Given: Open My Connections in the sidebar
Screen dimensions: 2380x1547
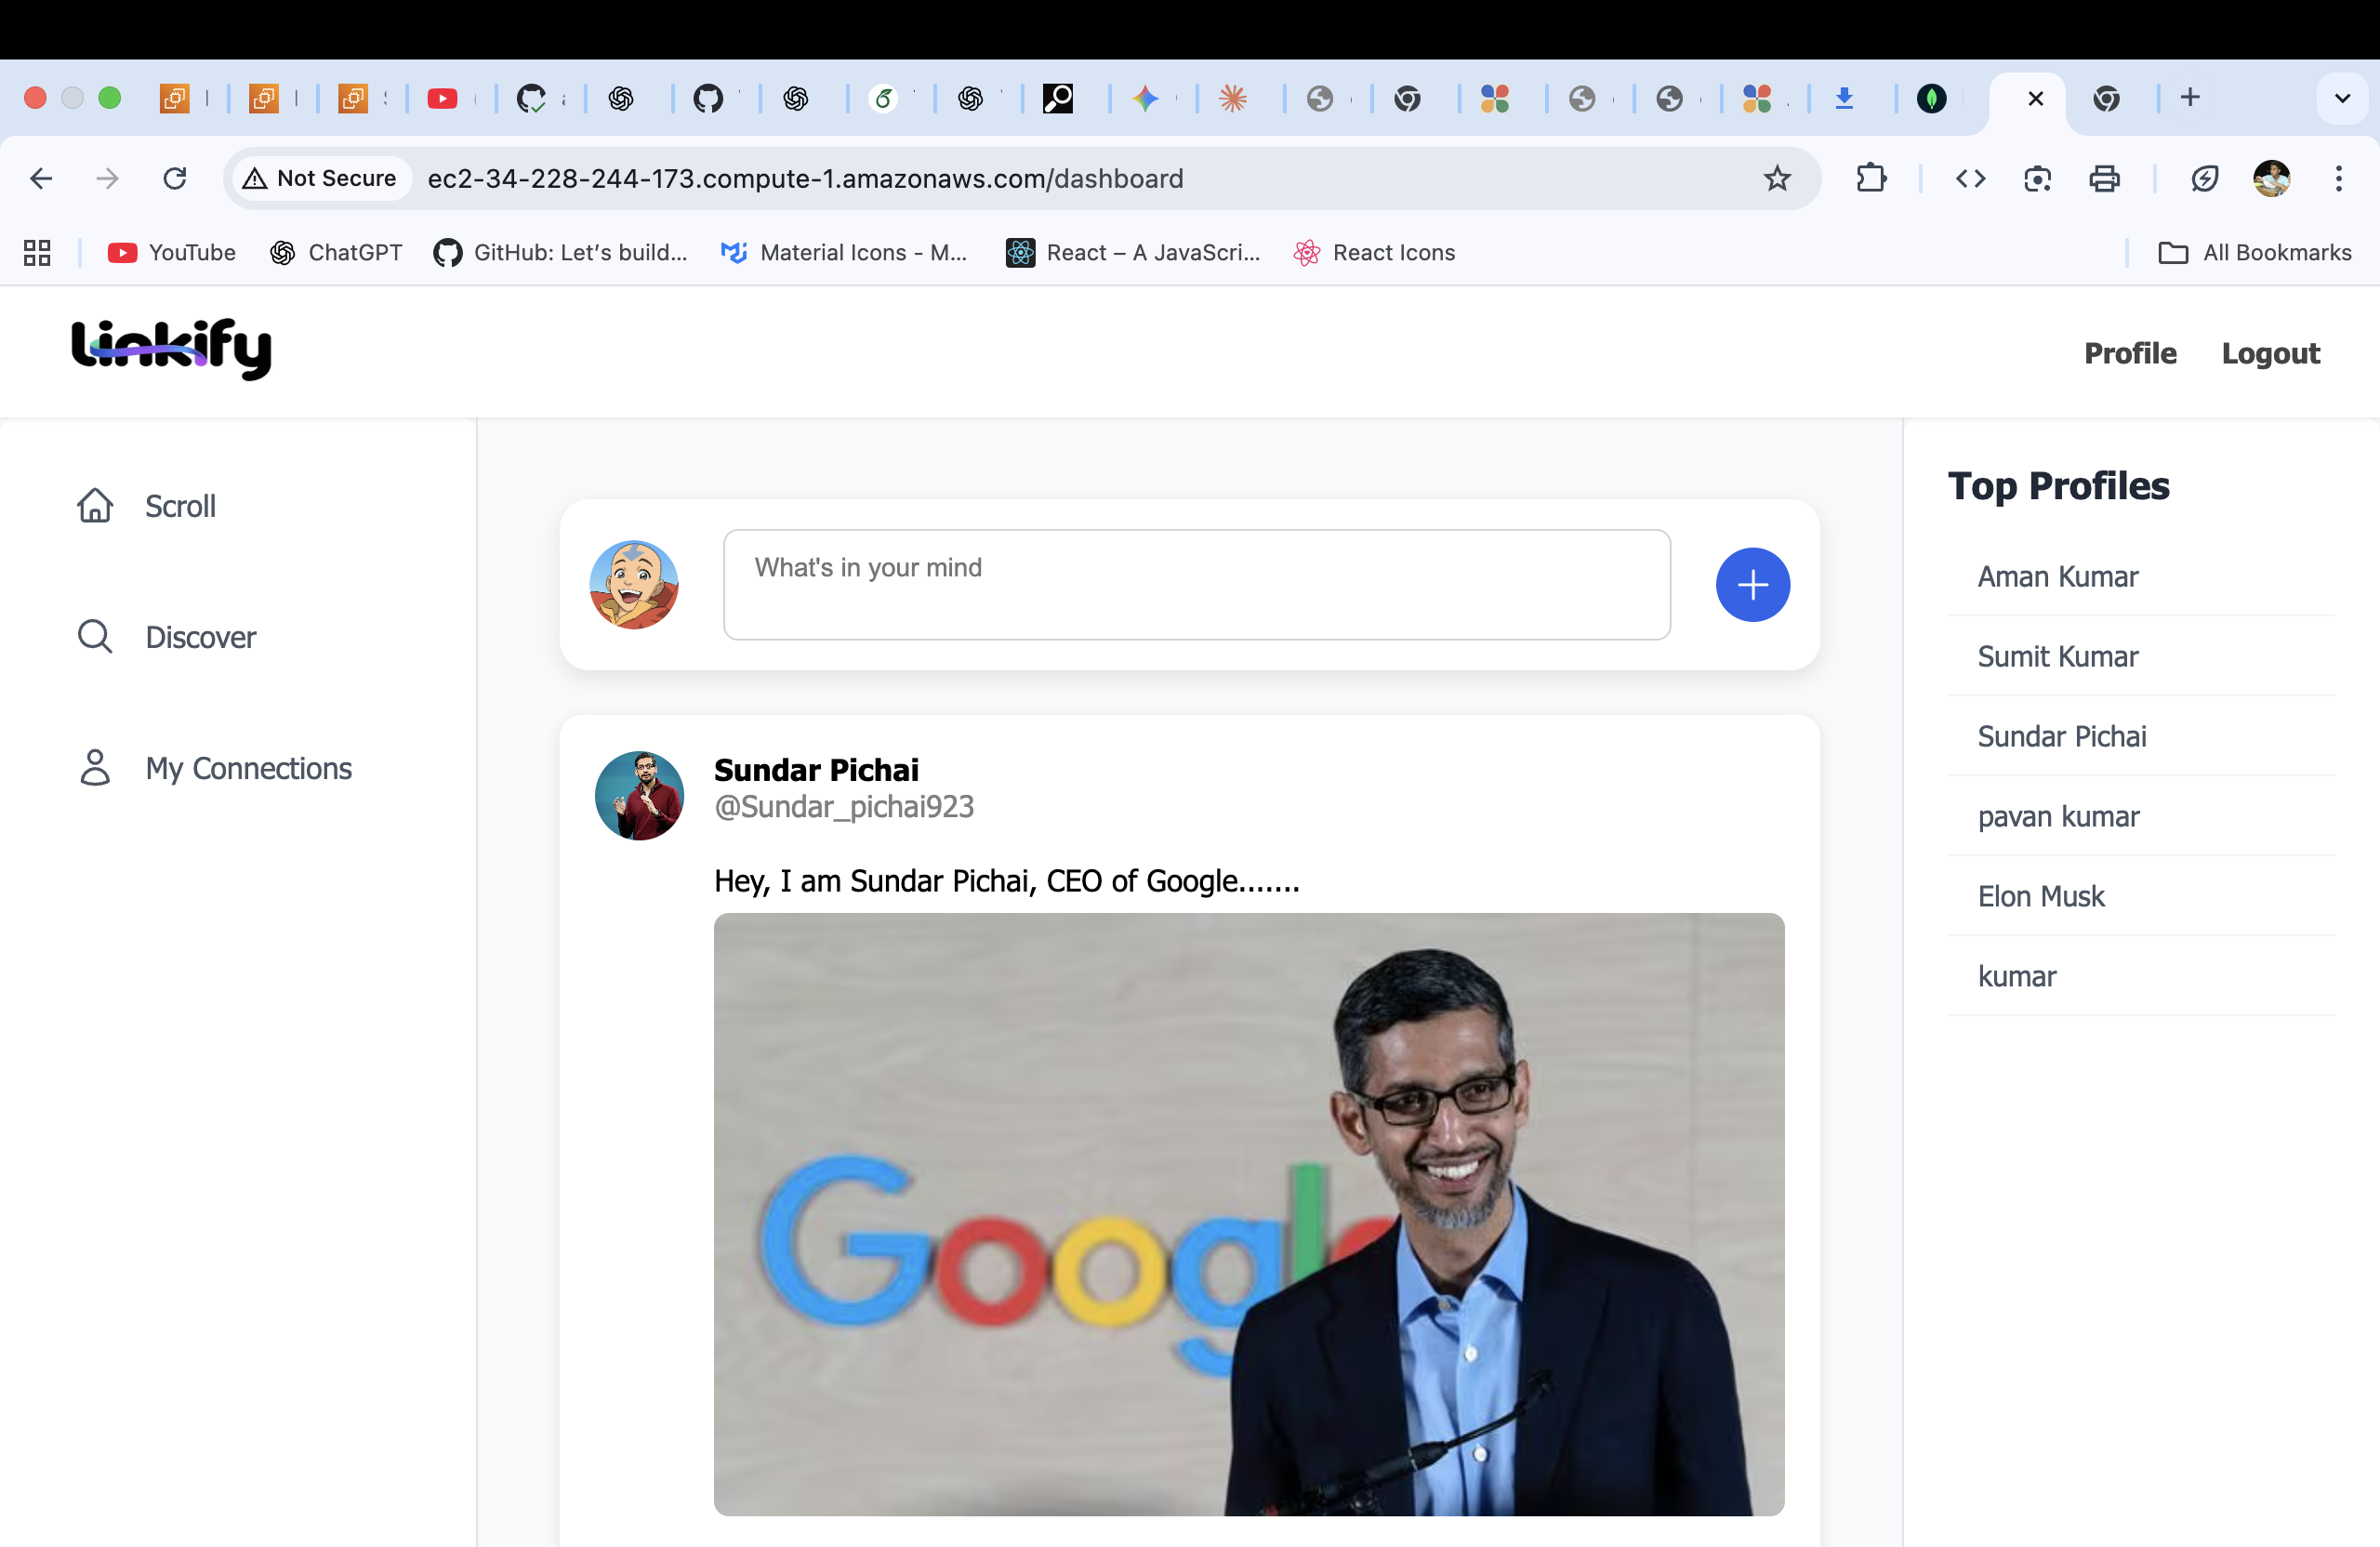Looking at the screenshot, I should click(x=214, y=768).
